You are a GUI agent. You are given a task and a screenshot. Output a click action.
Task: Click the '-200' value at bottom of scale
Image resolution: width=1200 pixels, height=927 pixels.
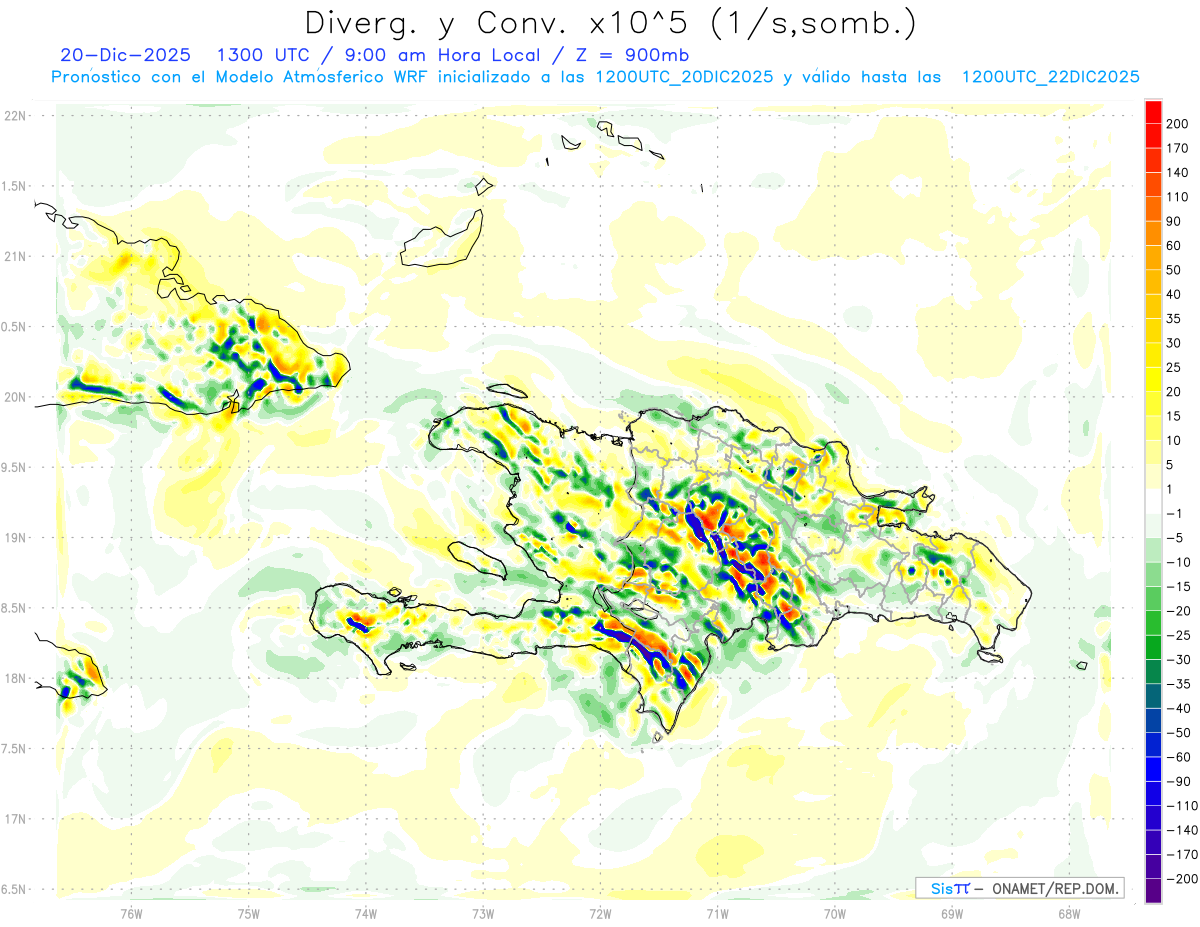click(x=1183, y=879)
